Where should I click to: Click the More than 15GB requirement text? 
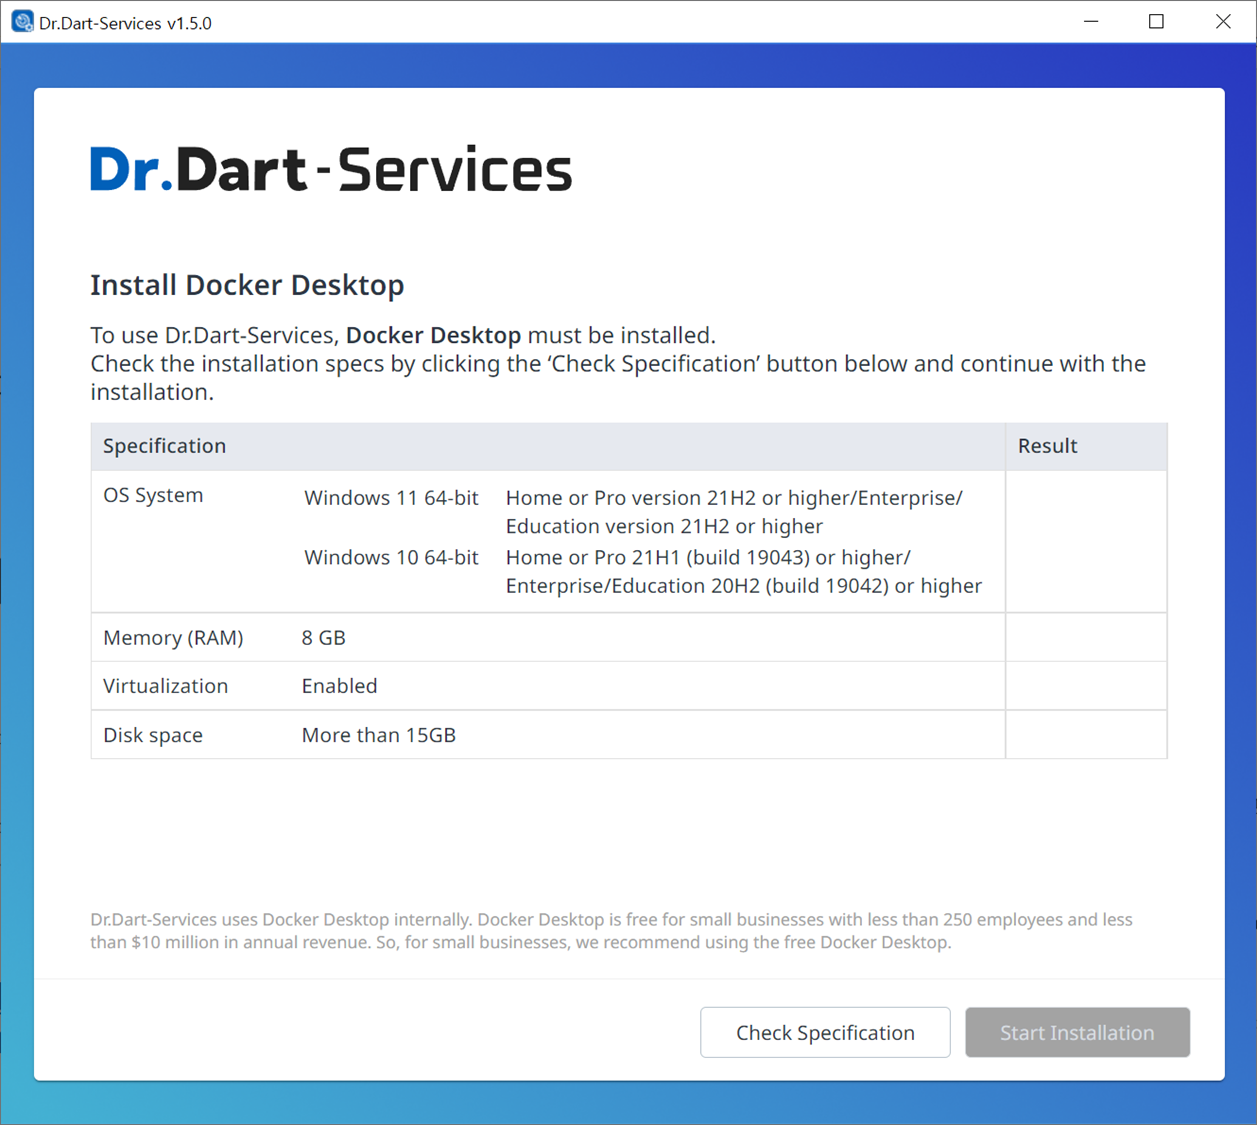(378, 735)
